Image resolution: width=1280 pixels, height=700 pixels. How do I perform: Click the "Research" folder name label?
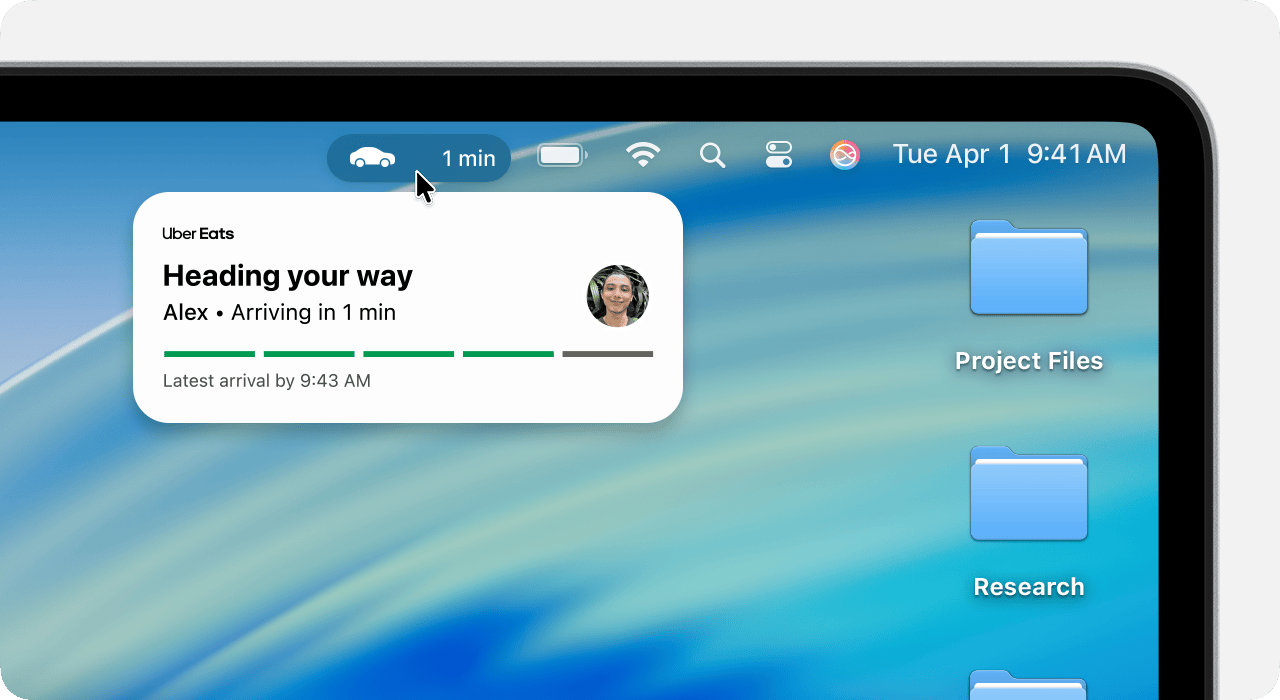click(1029, 587)
